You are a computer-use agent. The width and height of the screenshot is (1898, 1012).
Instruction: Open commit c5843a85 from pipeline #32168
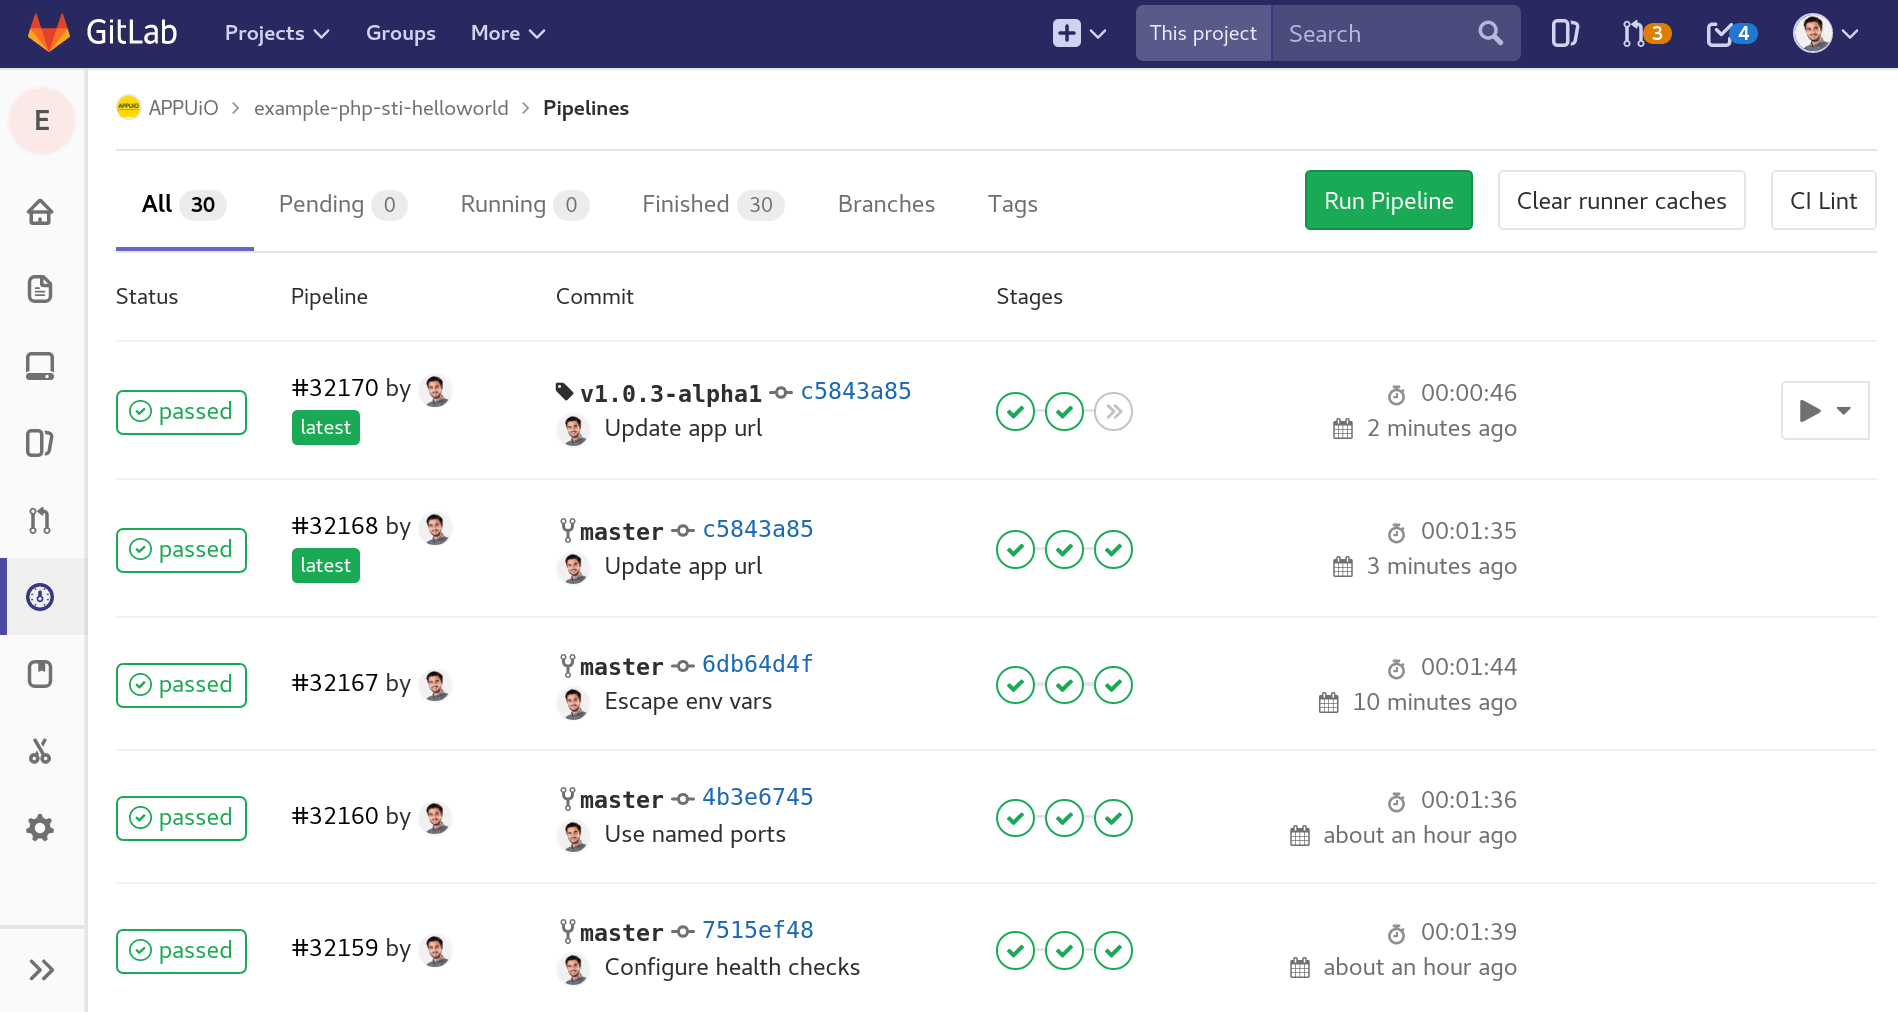(x=757, y=529)
